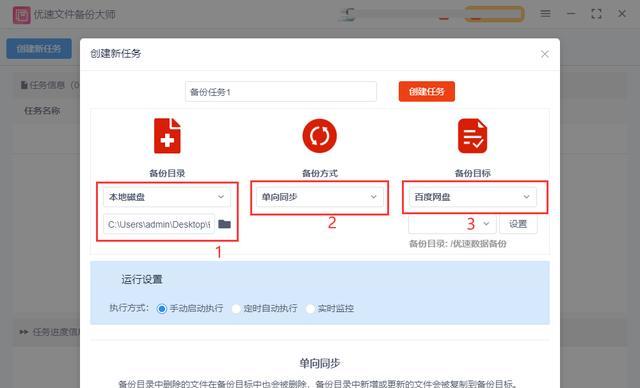Open the hamburger menu in title bar

point(545,14)
